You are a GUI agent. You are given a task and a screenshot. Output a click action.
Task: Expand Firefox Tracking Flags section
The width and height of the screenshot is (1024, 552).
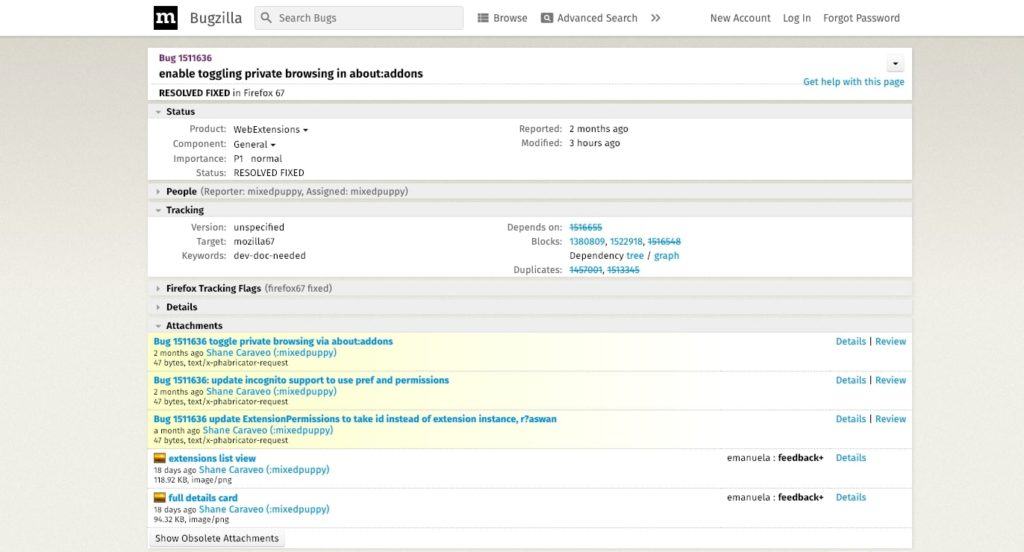click(x=158, y=288)
